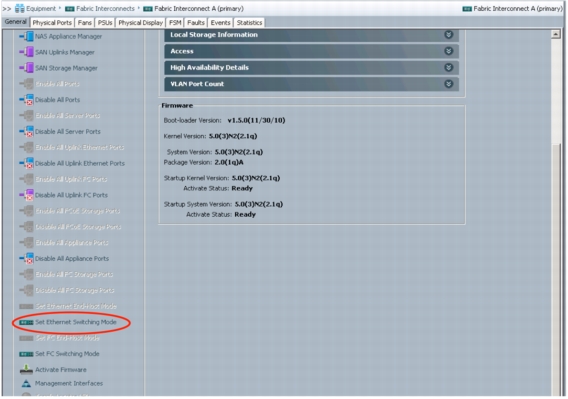Image resolution: width=568 pixels, height=399 pixels.
Task: Click the Set FC Switching Mode link
Action: click(x=67, y=354)
